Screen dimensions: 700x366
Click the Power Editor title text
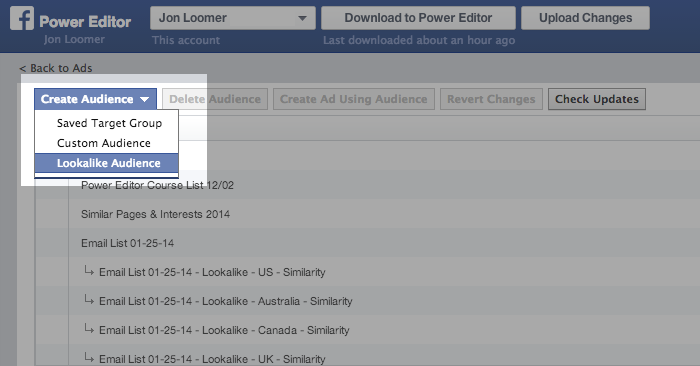tap(85, 21)
